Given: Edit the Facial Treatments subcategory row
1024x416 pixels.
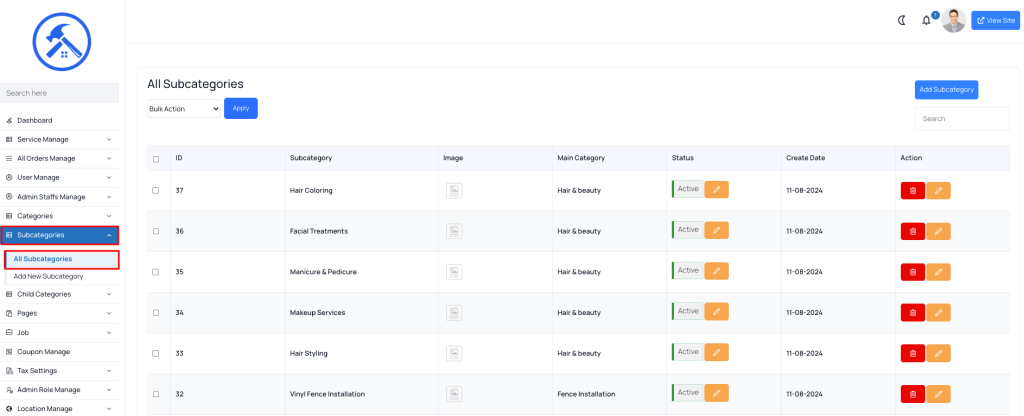Looking at the screenshot, I should (x=938, y=231).
